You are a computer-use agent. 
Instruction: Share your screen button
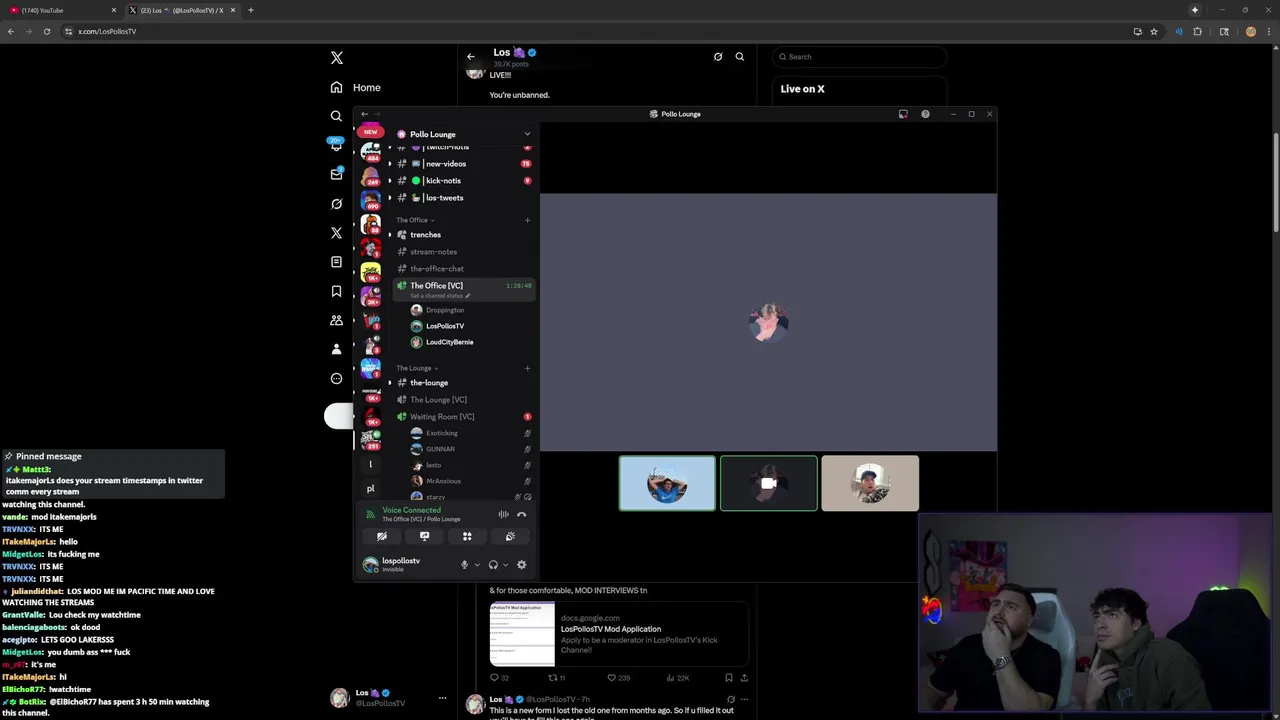(x=425, y=537)
